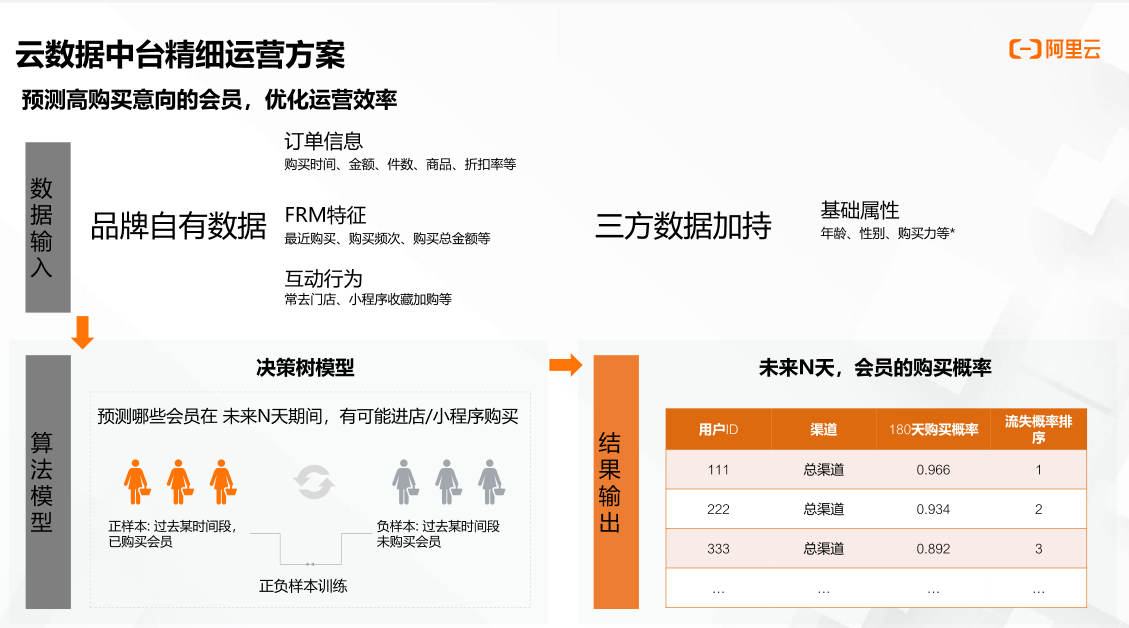1129x628 pixels.
Task: Select the middle orange shopping-basket person icon
Action: (177, 480)
